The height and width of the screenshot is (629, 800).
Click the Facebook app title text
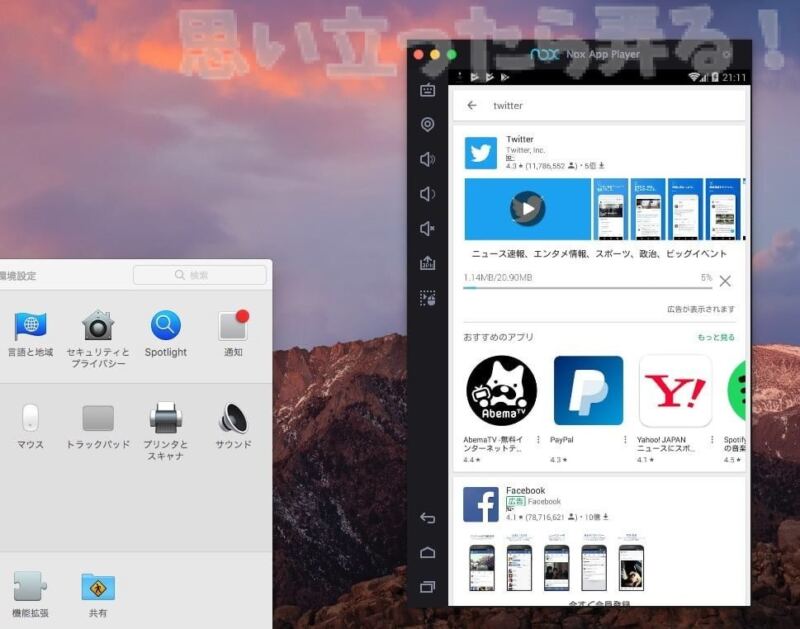(526, 490)
